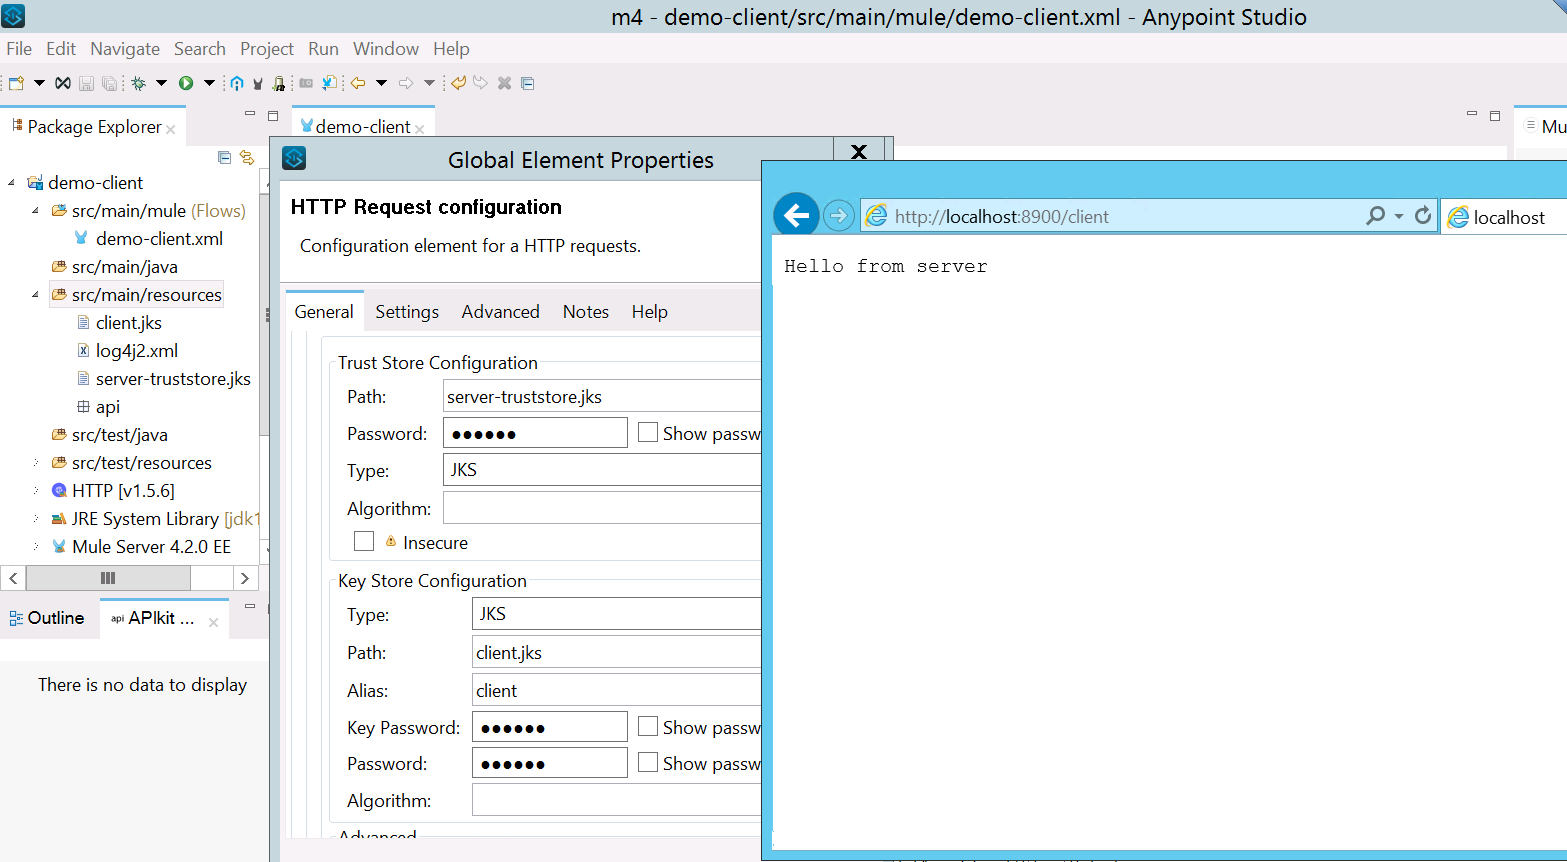This screenshot has width=1567, height=862.
Task: Switch to the Outline tab
Action: (46, 618)
